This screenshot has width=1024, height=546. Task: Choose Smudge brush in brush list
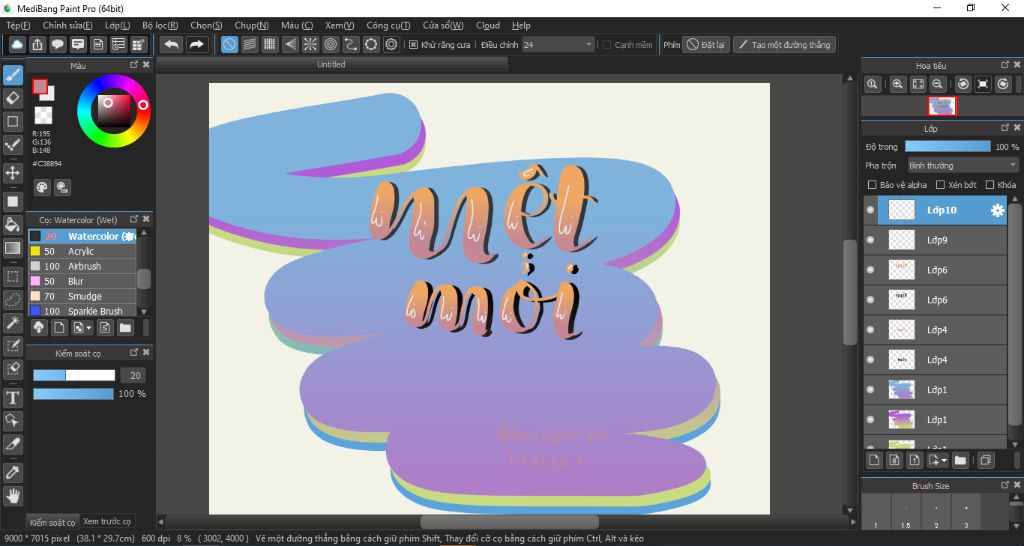point(82,297)
